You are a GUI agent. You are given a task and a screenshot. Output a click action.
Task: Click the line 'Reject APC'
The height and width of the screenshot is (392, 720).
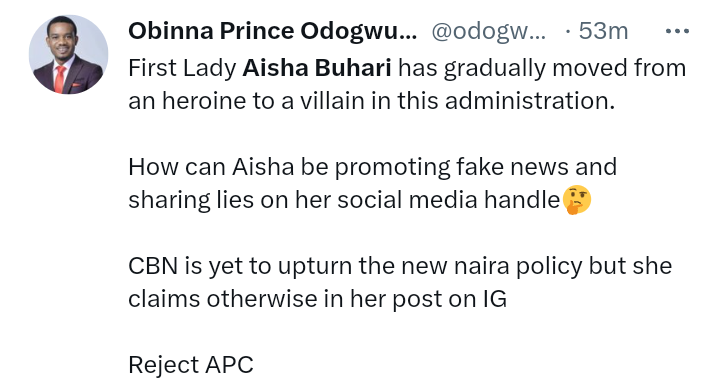point(191,365)
